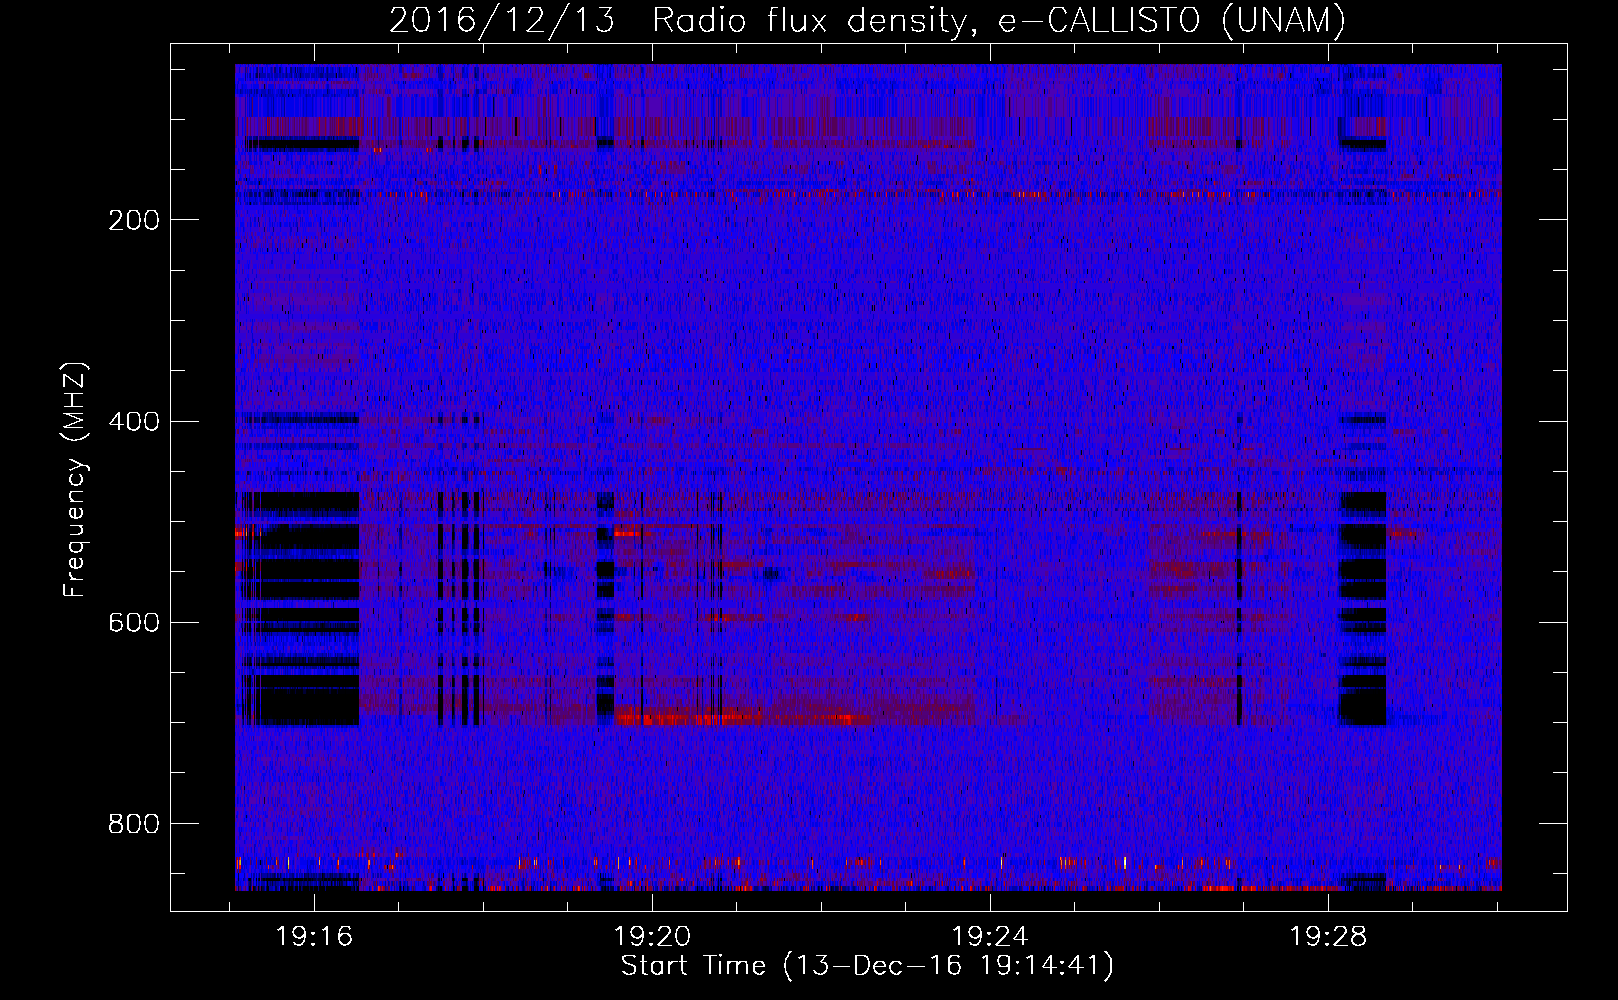Viewport: 1618px width, 1000px height.
Task: Click the 400 frequency tick label
Action: tap(134, 421)
